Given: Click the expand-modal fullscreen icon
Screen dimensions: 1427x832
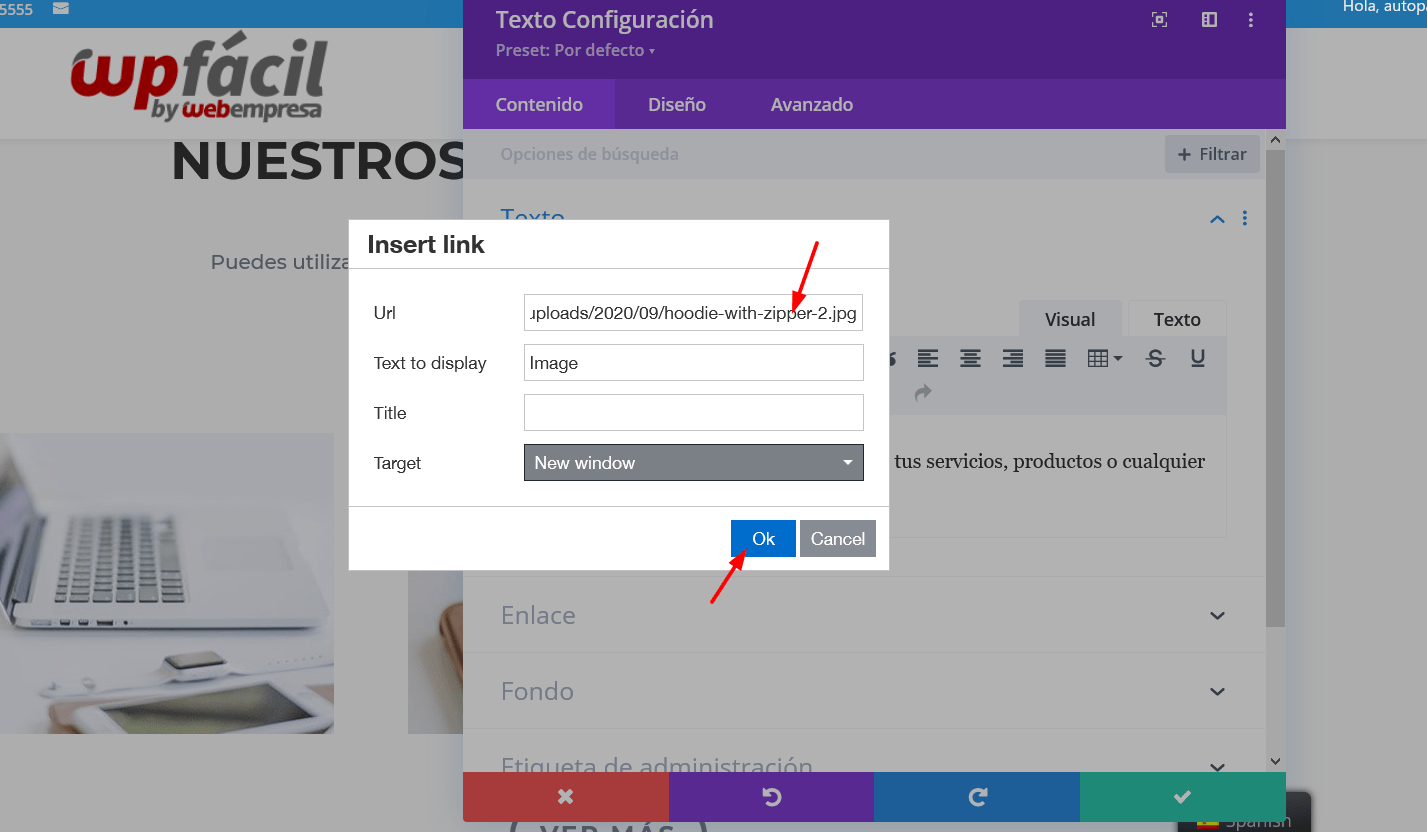Looking at the screenshot, I should coord(1160,20).
